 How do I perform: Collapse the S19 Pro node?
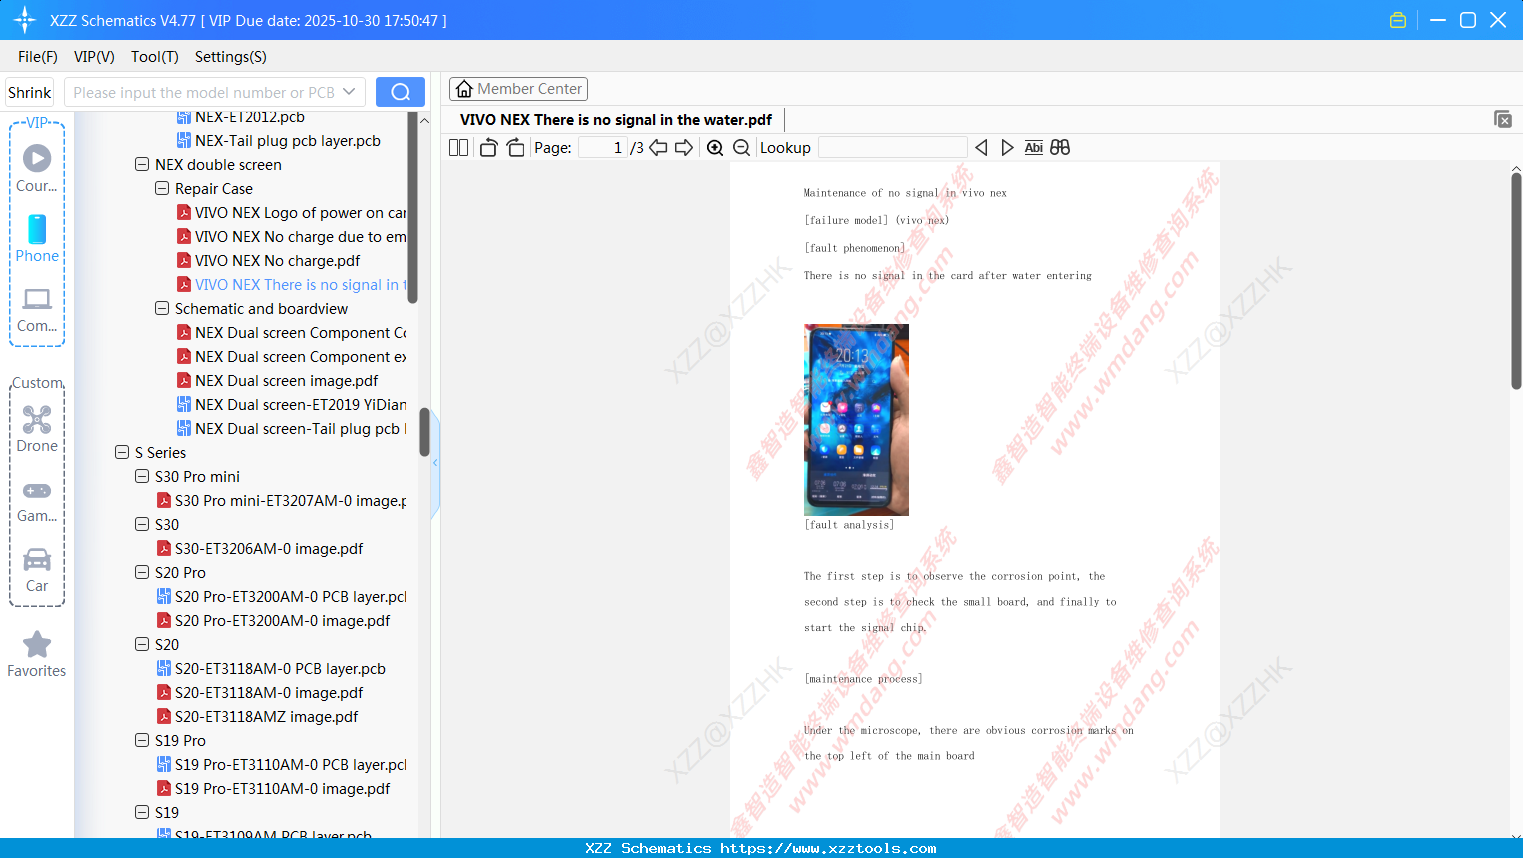coord(142,740)
